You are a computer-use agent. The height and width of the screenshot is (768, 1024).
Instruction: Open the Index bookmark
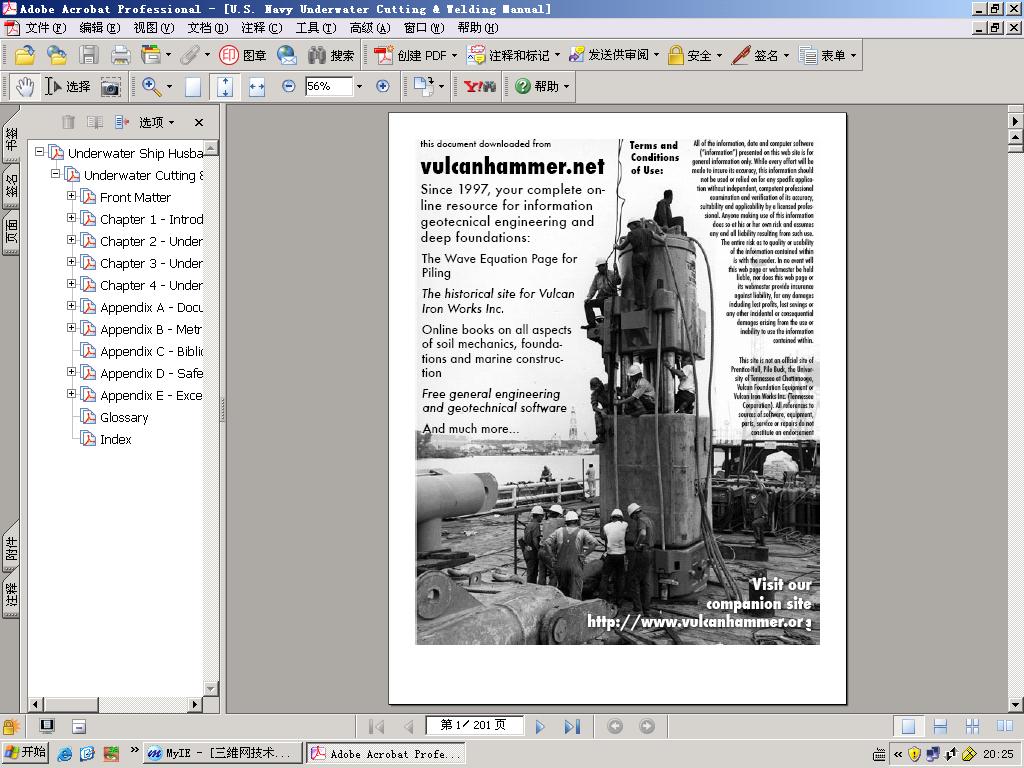116,440
